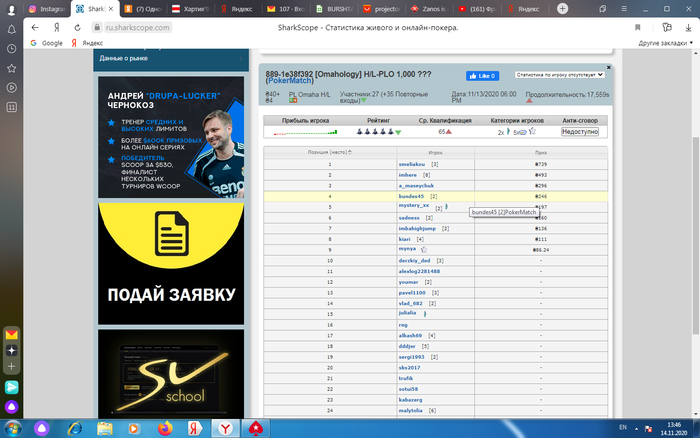Open player alkash69 link
700x438 pixels.
coord(410,336)
